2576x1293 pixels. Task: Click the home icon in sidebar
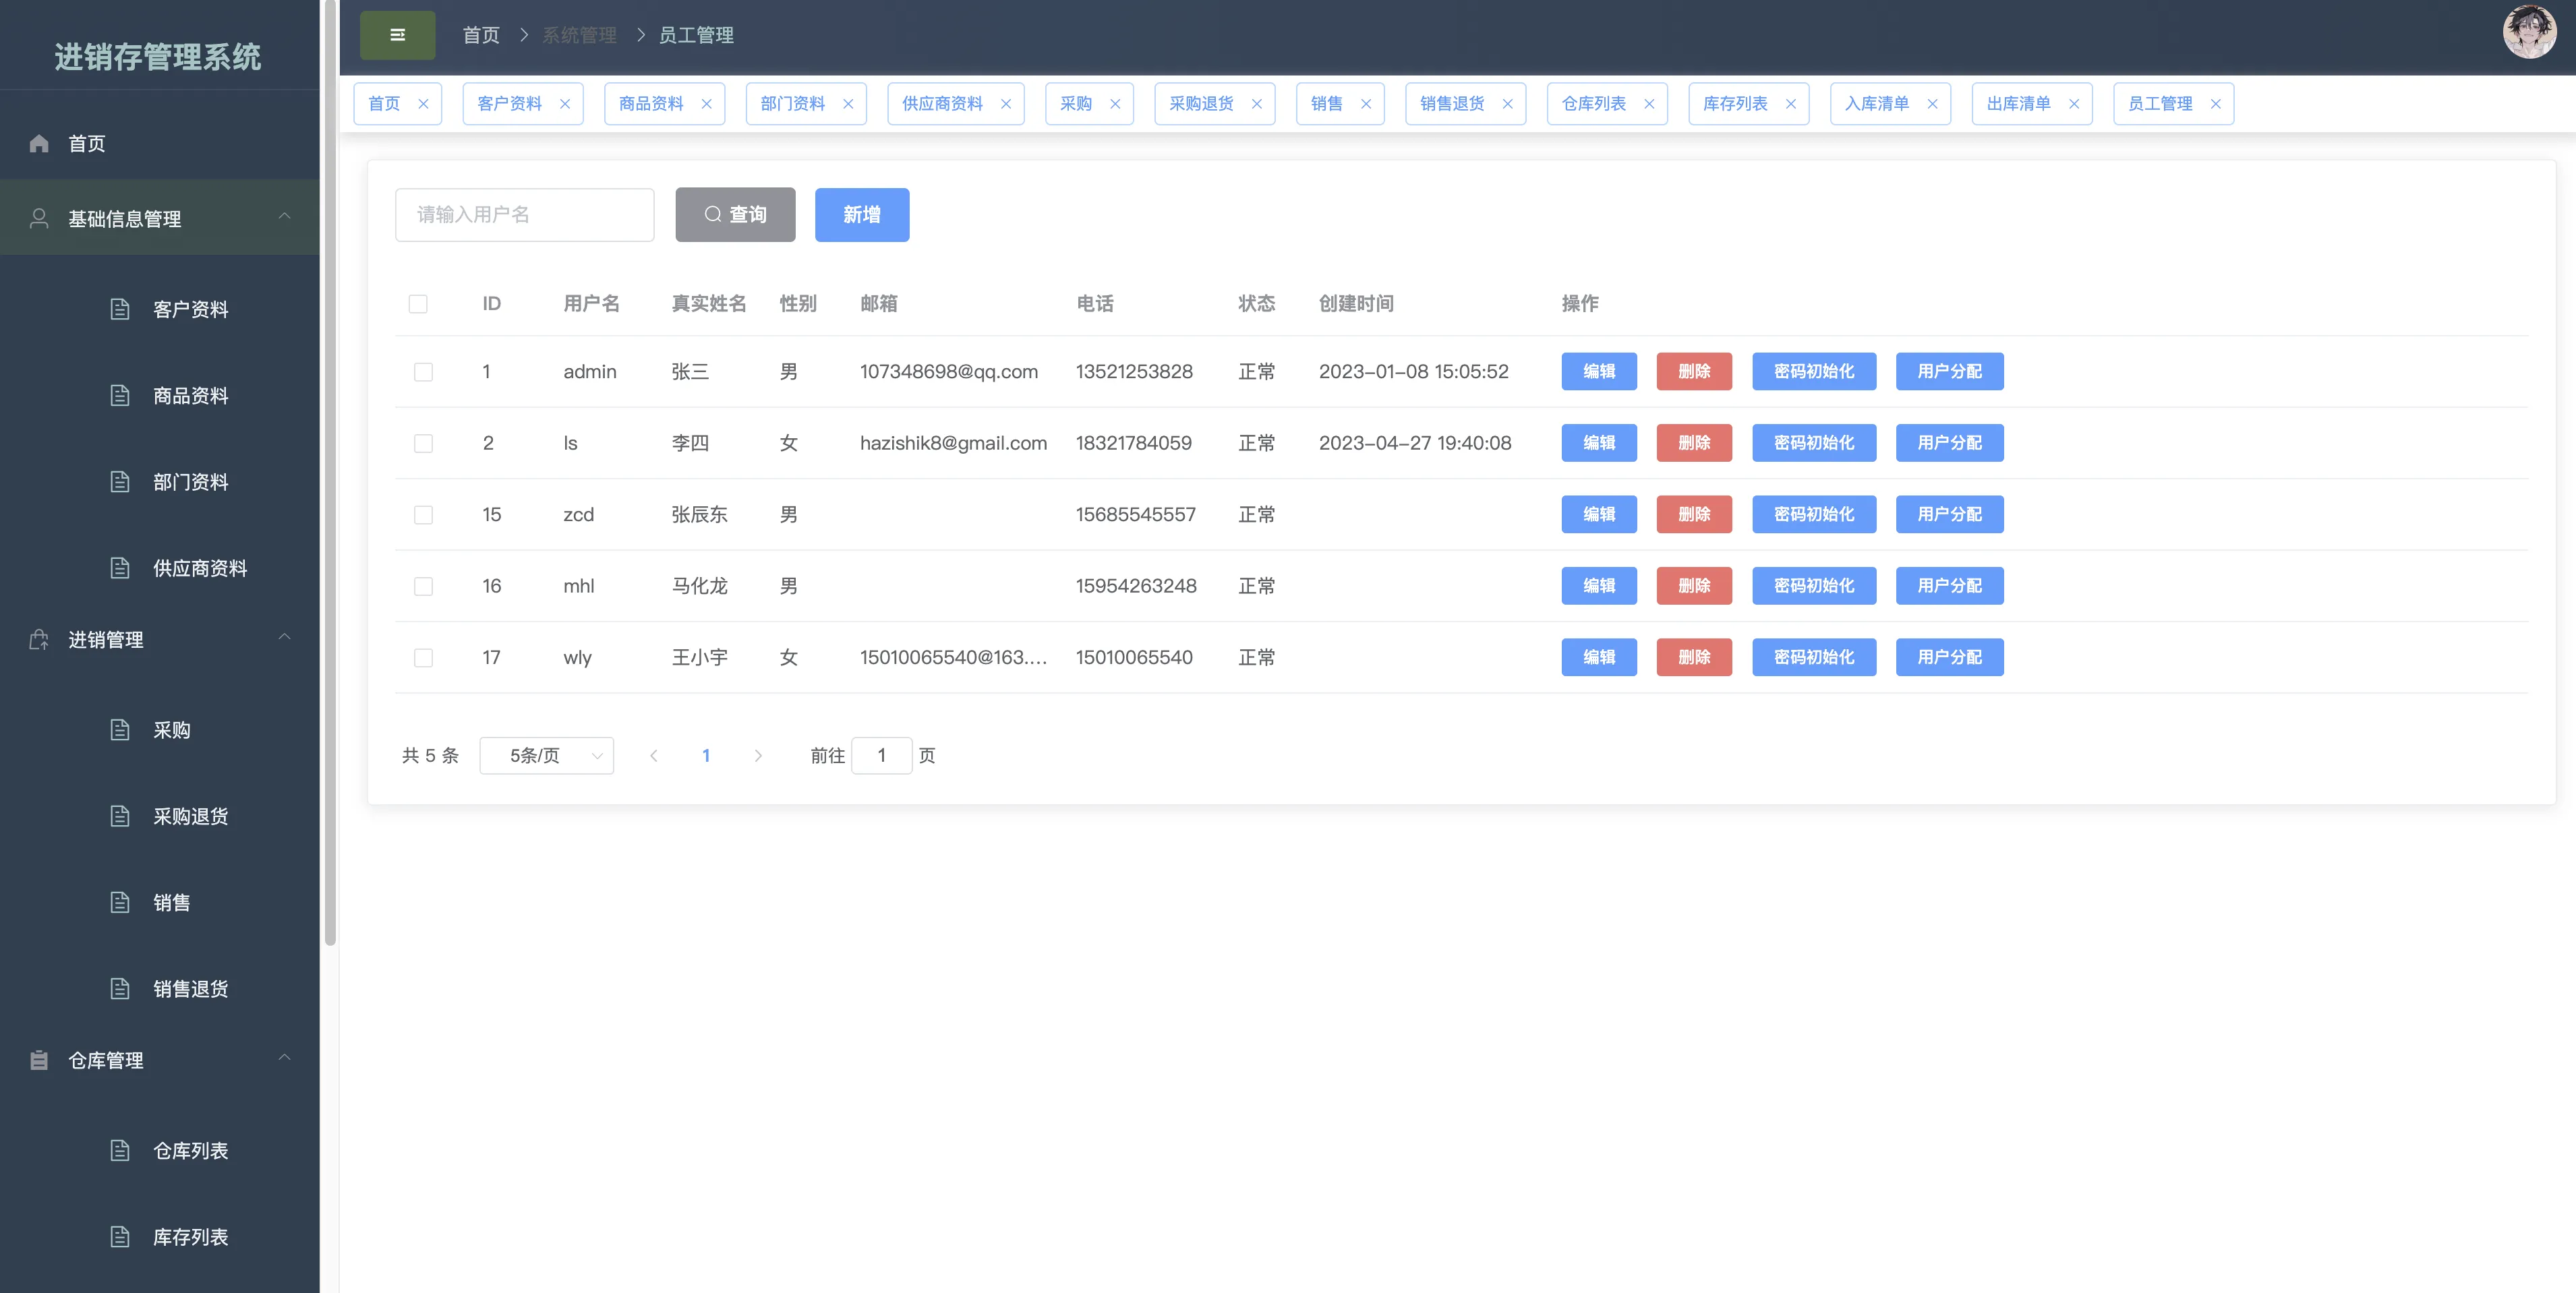click(39, 143)
